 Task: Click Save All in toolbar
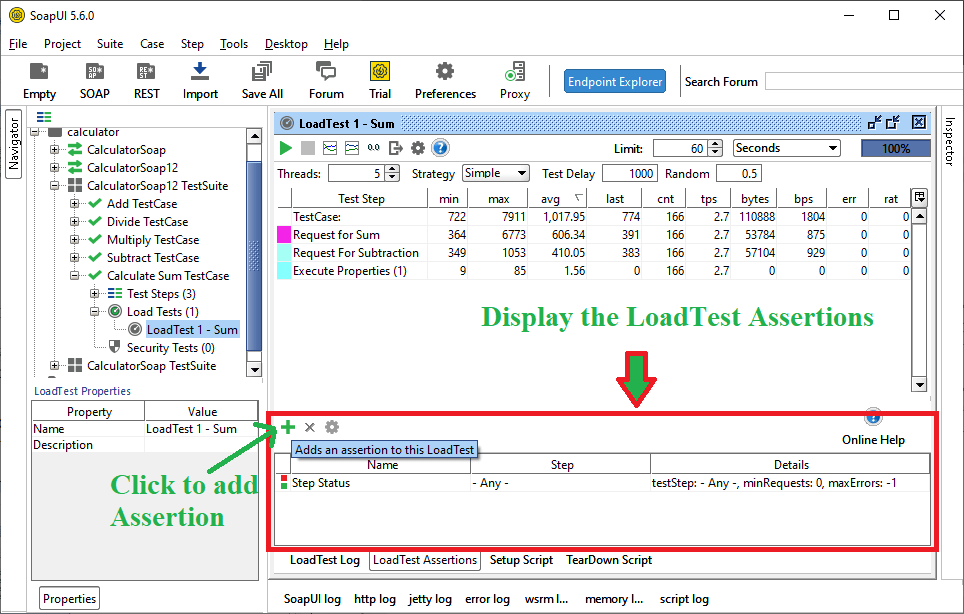click(x=262, y=81)
